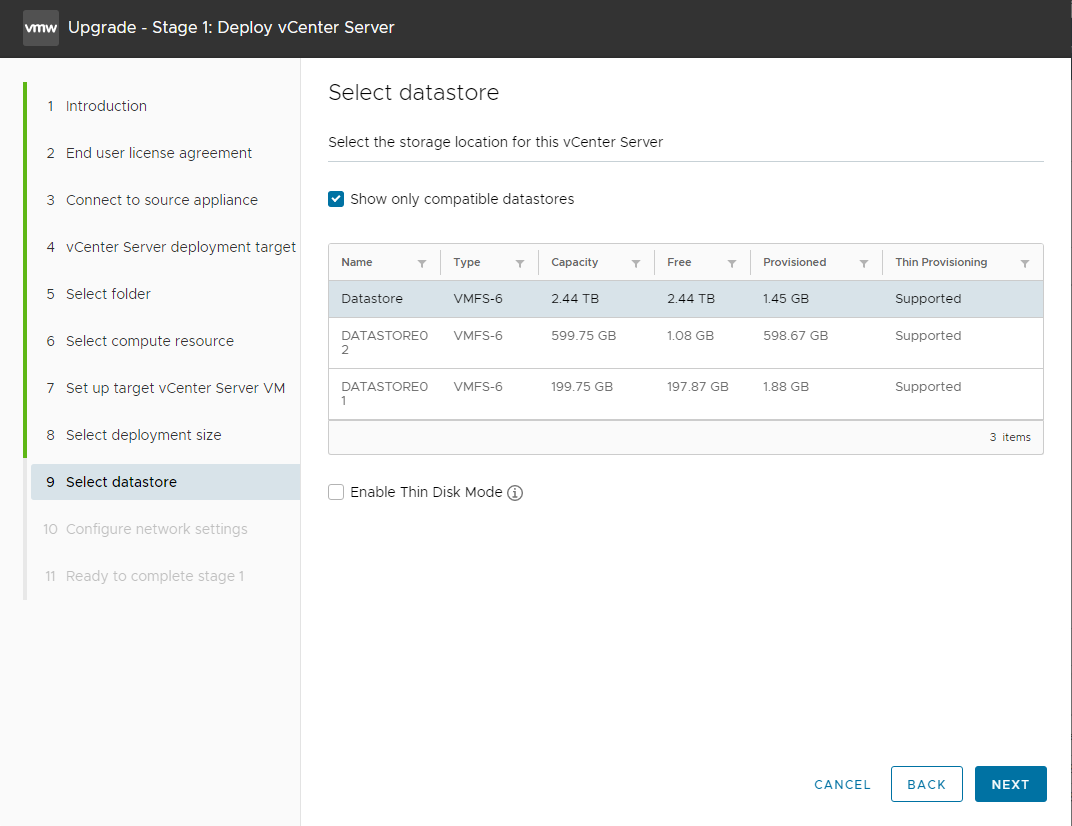
Task: Click the 1.88 GB provisioned cell
Action: tap(786, 386)
